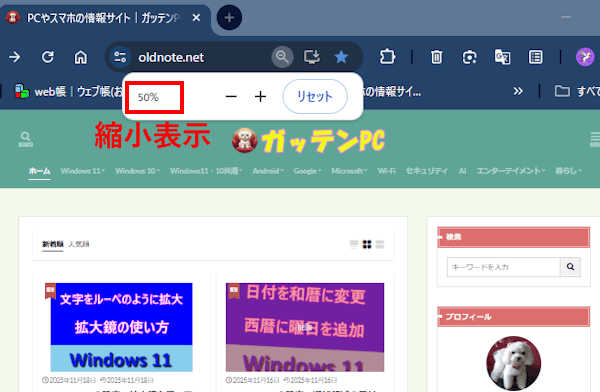Expand the Windows11・10共通 nav dropdown
Viewport: 600px width, 392px height.
coord(206,171)
